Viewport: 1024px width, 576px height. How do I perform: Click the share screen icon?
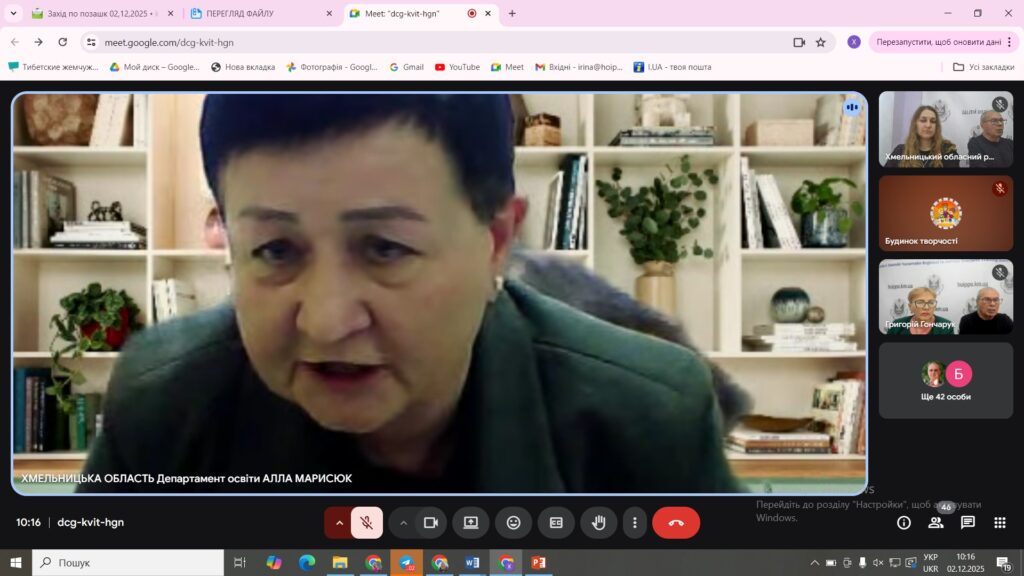[x=471, y=522]
